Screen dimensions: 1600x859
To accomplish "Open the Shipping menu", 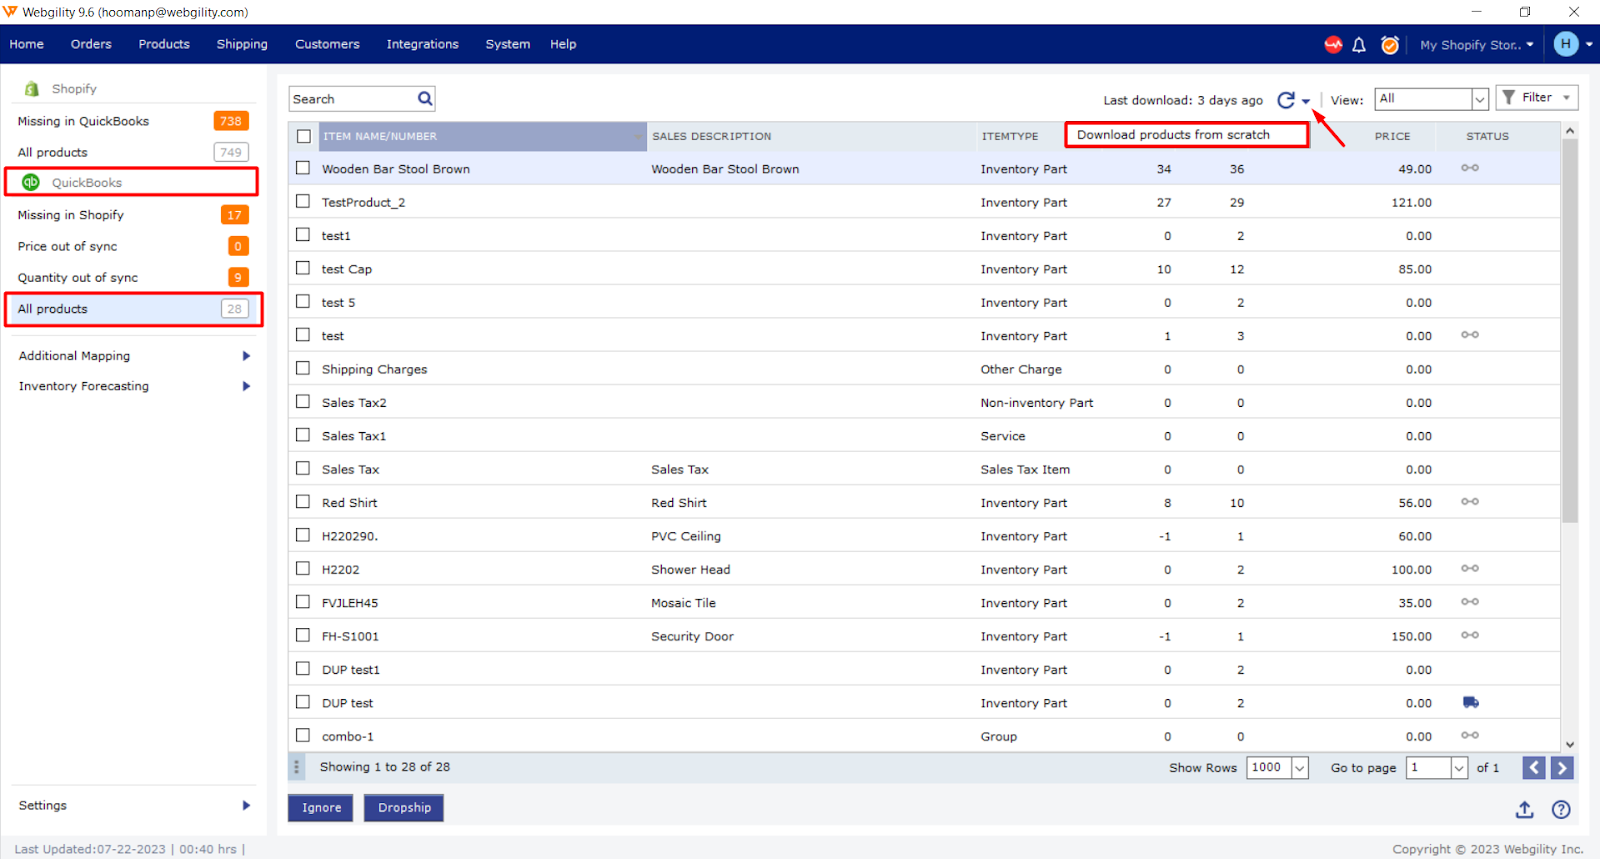I will click(242, 44).
